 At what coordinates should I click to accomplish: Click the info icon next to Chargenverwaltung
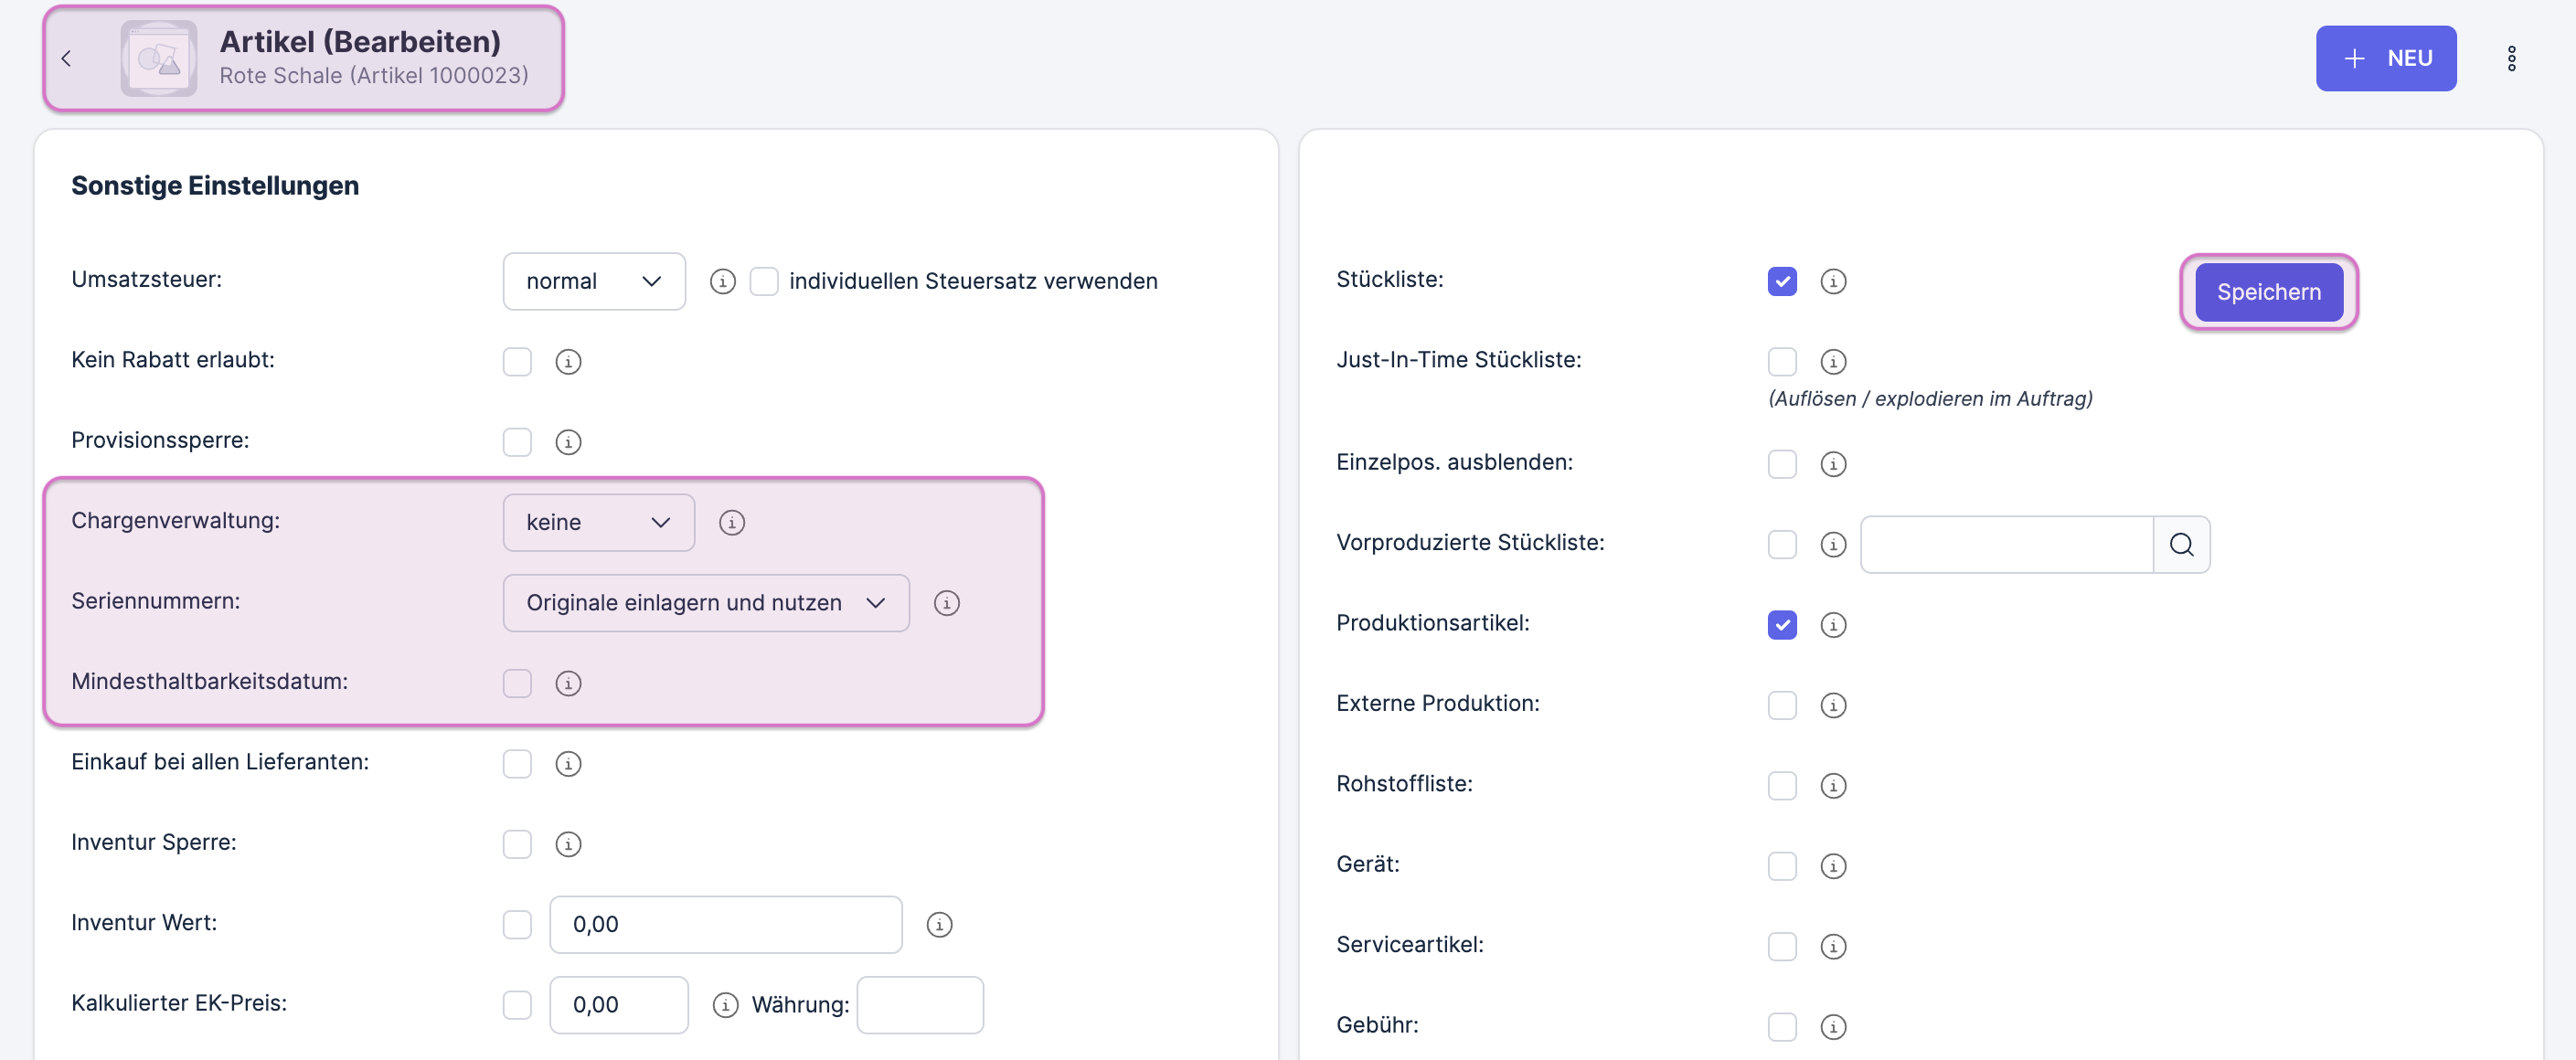tap(731, 523)
